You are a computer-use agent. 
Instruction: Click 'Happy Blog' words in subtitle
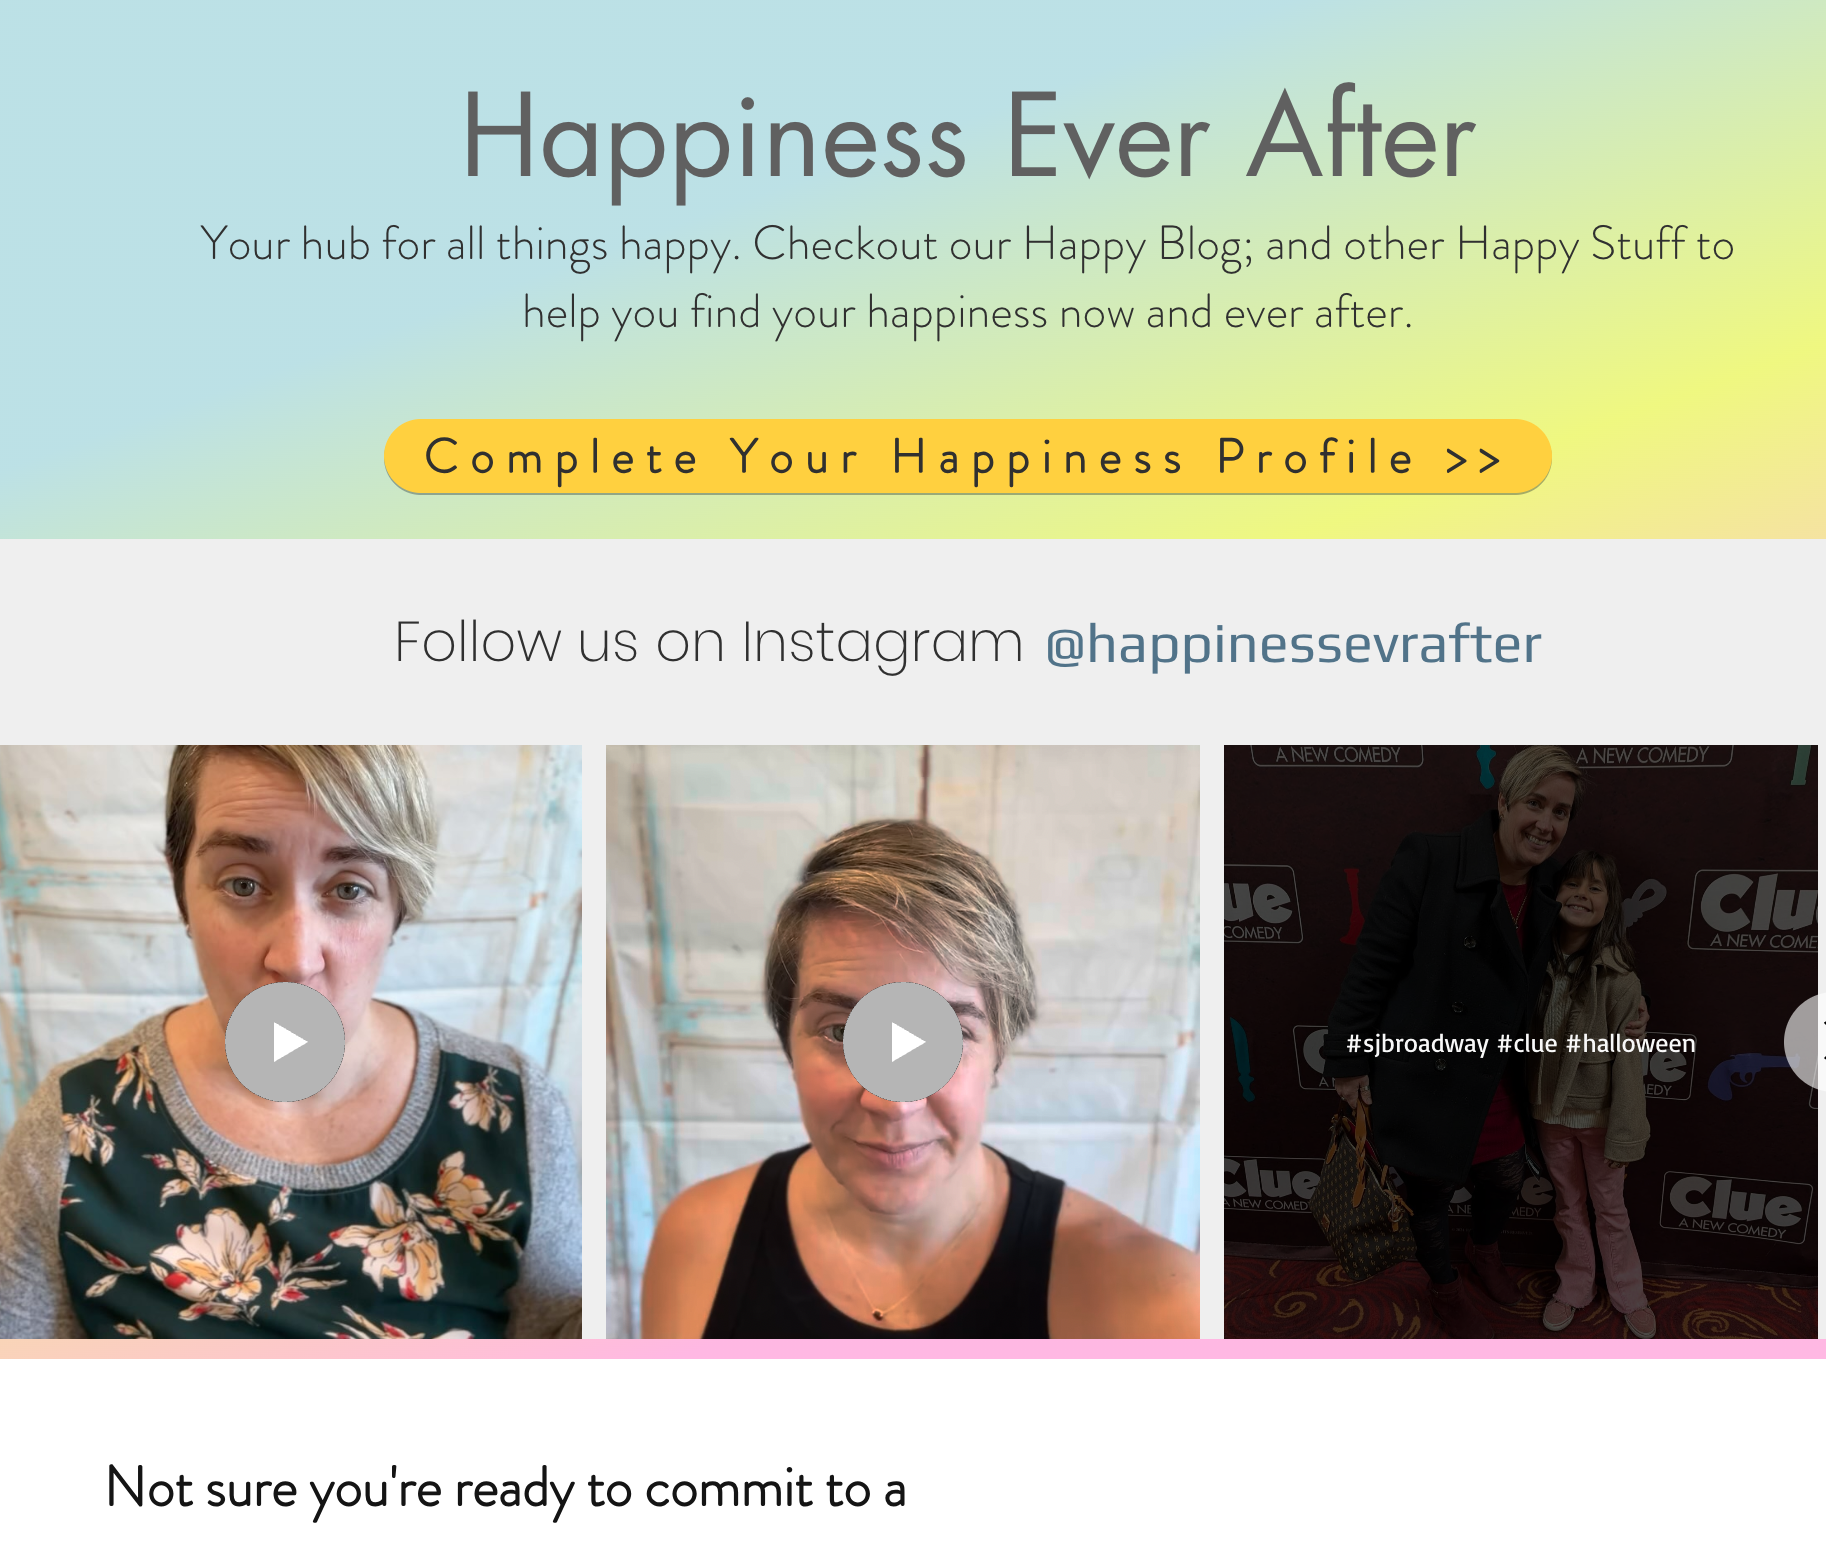click(x=1137, y=245)
